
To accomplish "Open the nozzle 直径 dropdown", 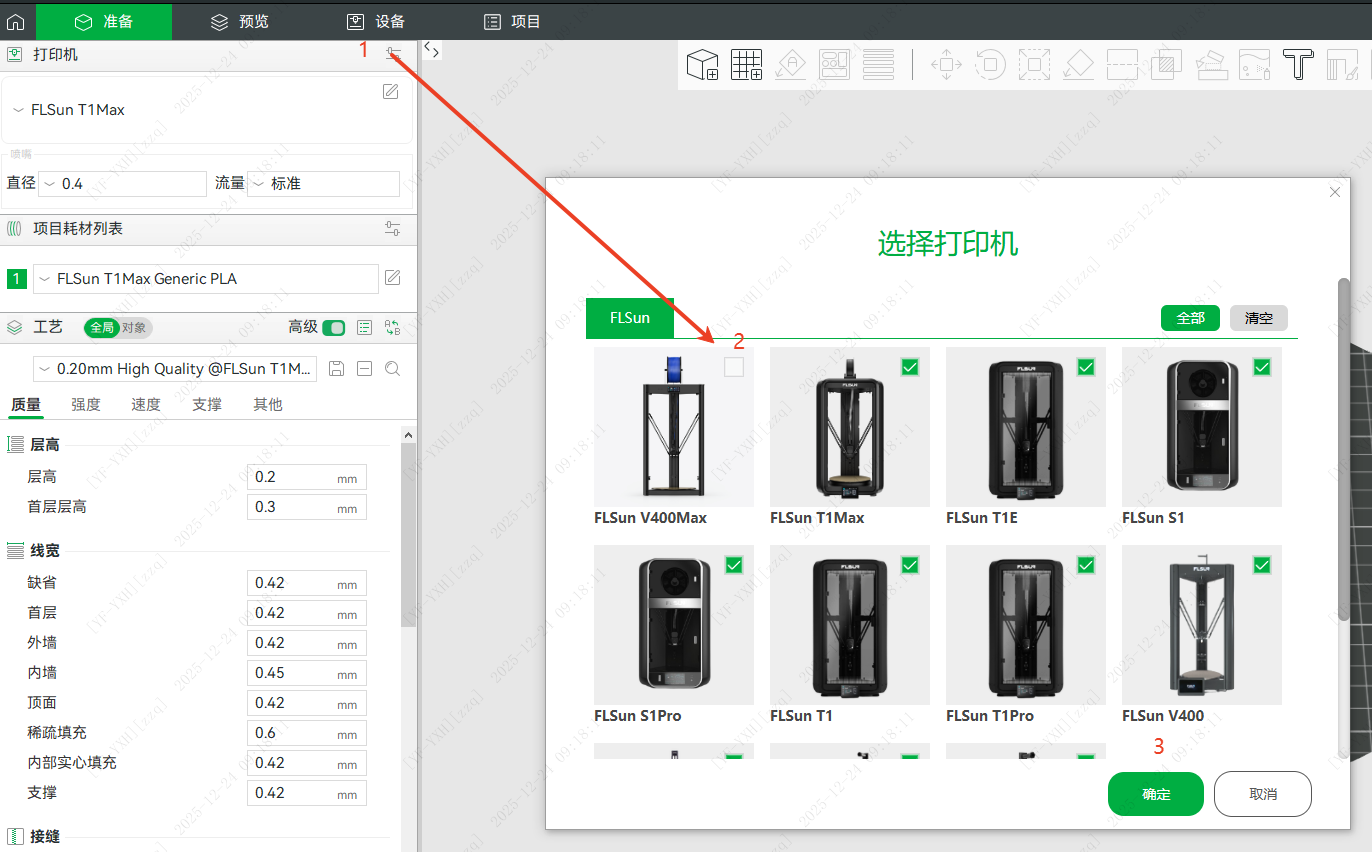I will click(x=122, y=184).
